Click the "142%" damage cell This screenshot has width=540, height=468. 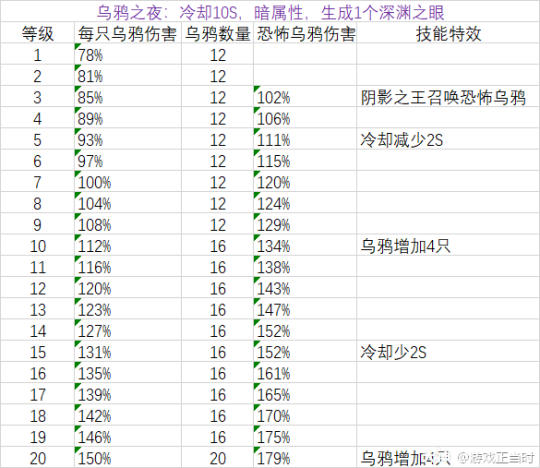[x=127, y=415]
